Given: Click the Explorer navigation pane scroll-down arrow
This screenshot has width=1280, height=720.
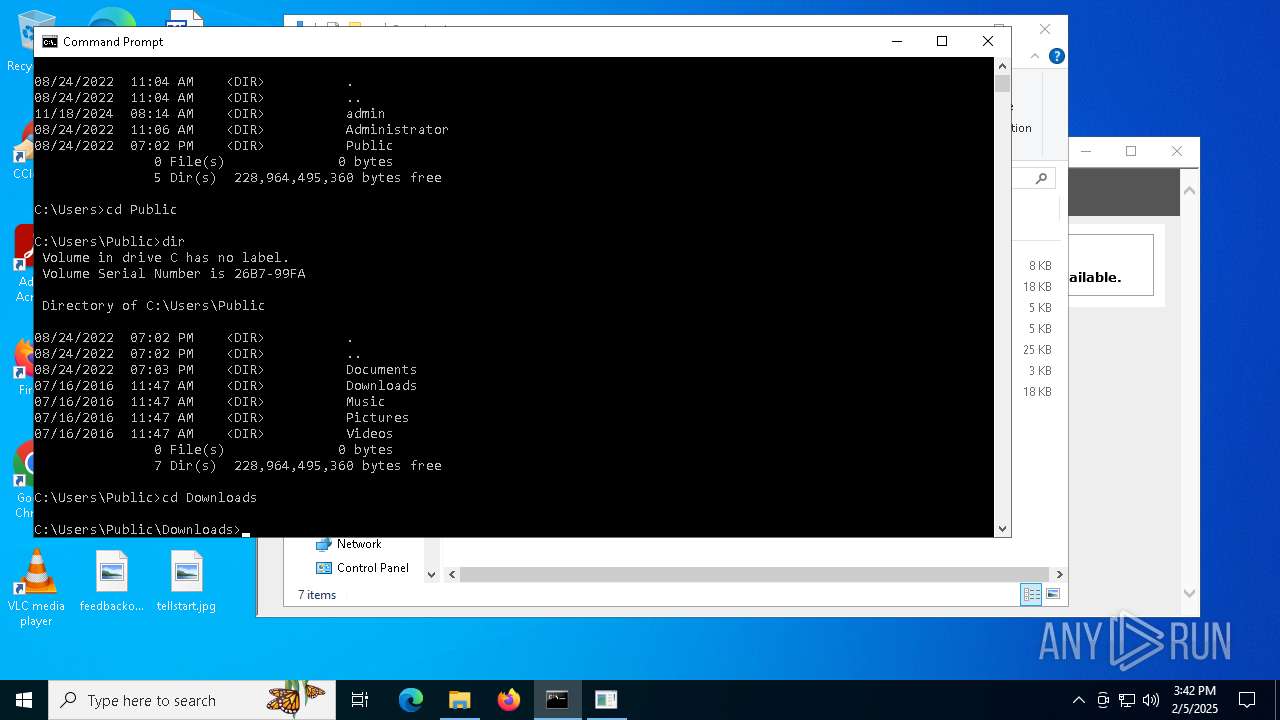Looking at the screenshot, I should coord(432,574).
